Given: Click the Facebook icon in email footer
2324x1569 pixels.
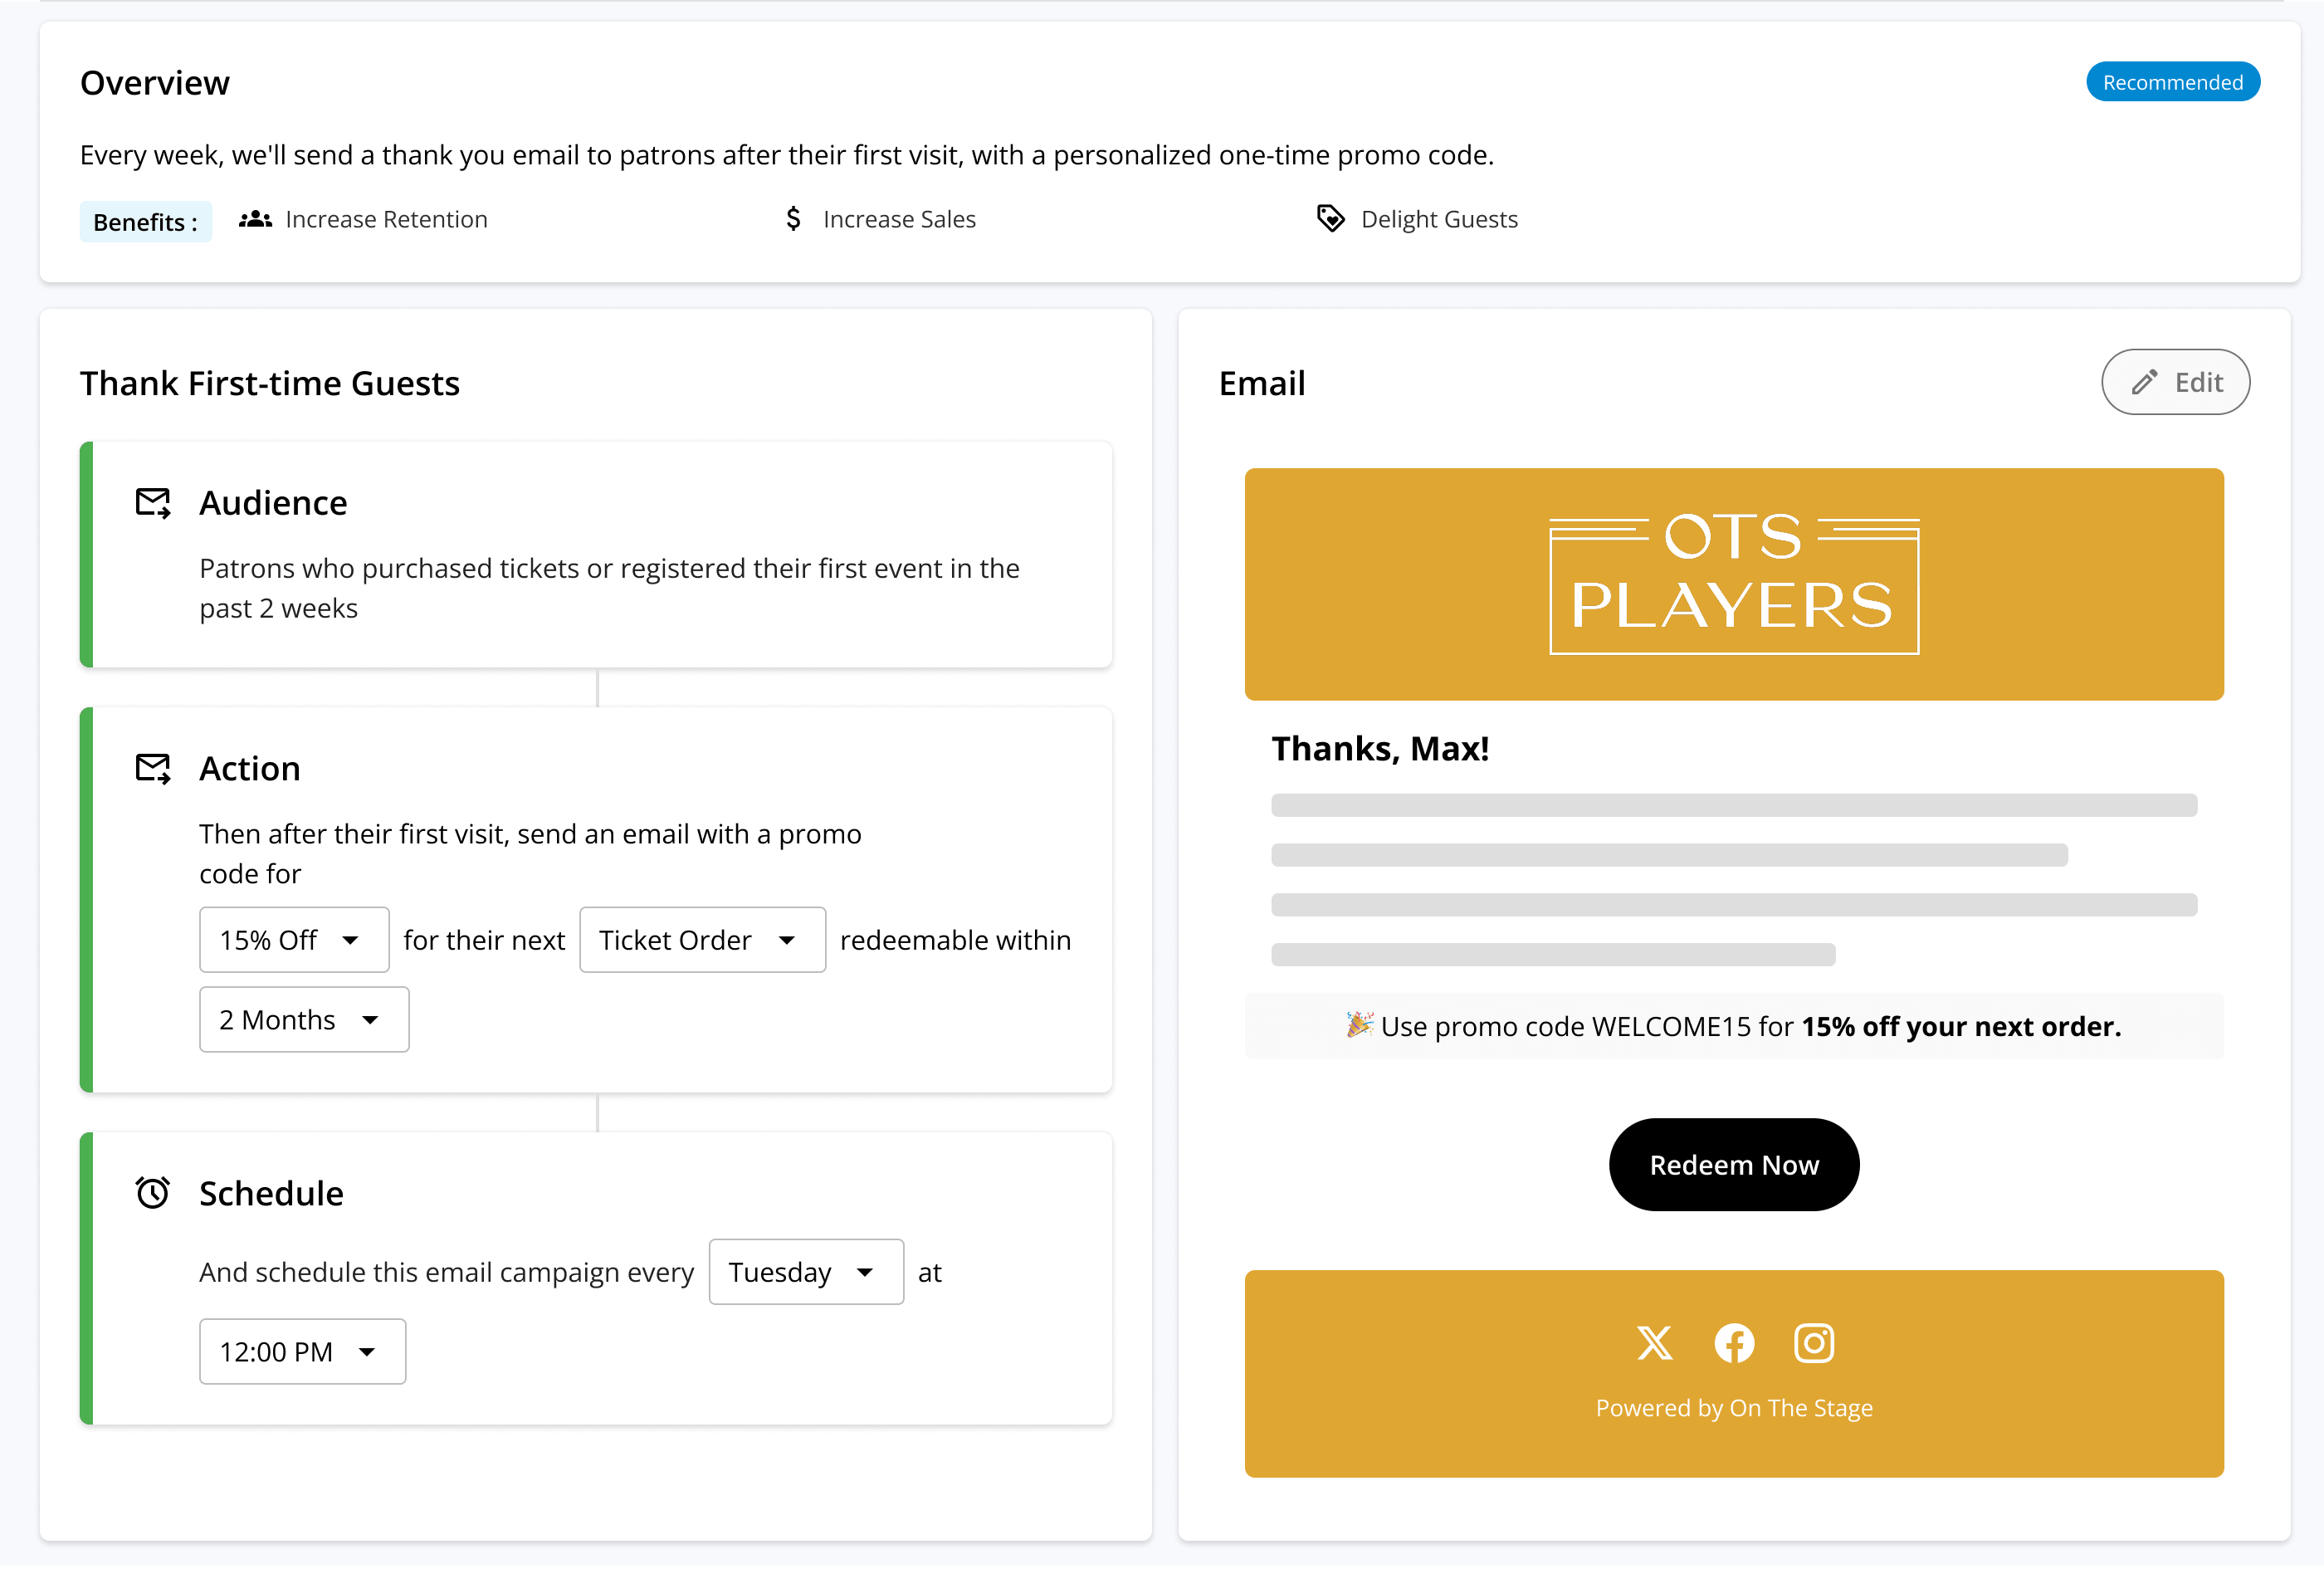Looking at the screenshot, I should 1734,1343.
